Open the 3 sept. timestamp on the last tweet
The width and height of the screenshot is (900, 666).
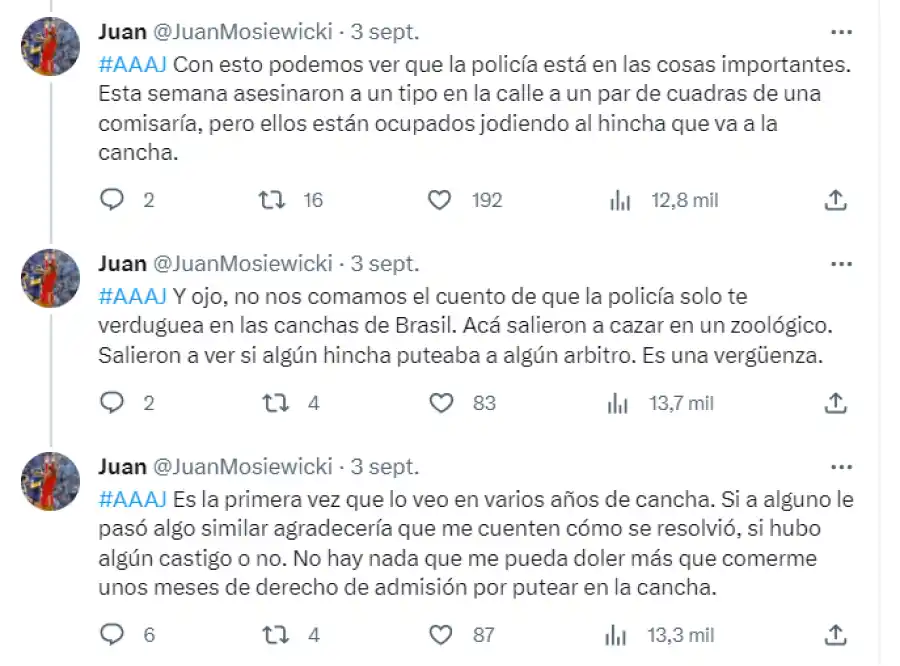coord(384,464)
